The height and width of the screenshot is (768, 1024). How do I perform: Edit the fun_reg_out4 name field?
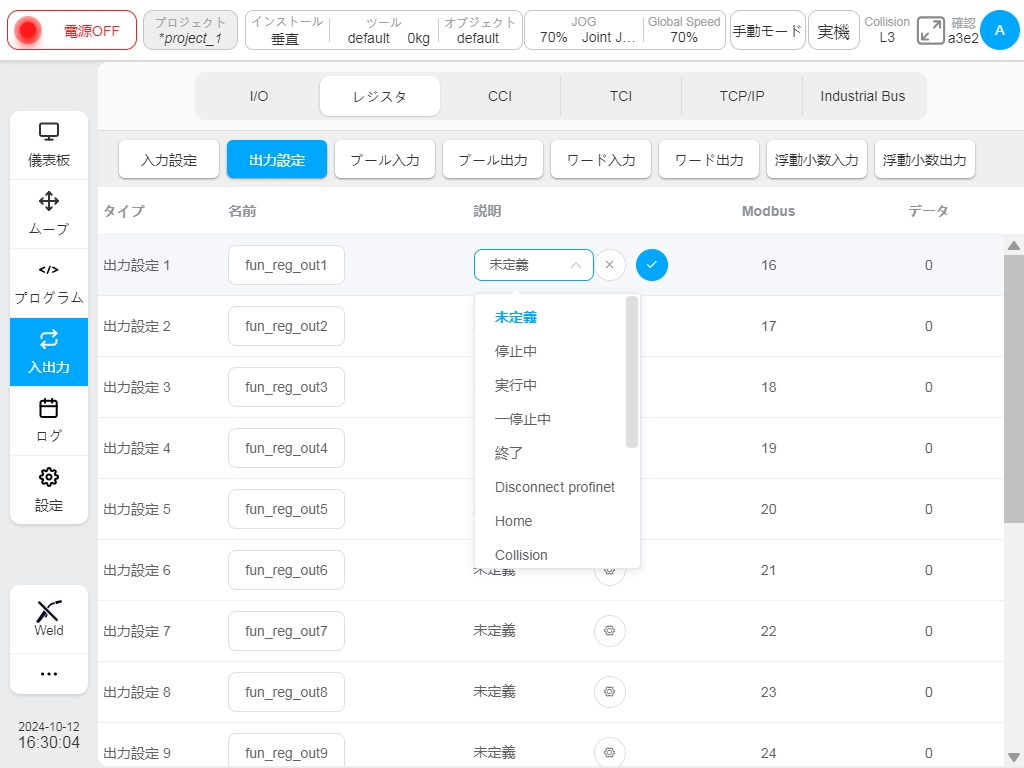point(286,448)
